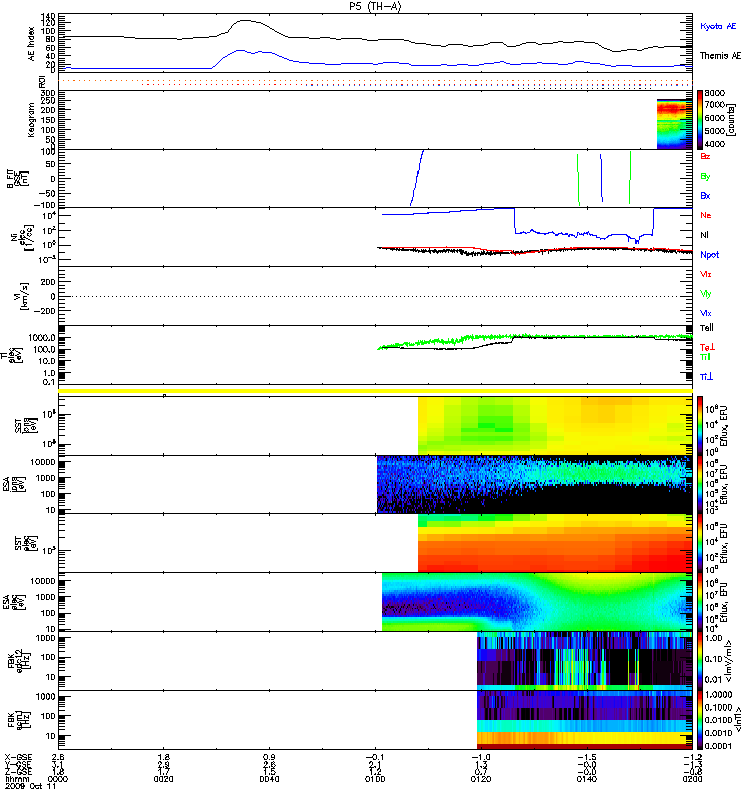Click the 0100 time tick label
750x800 pixels.
pos(375,779)
